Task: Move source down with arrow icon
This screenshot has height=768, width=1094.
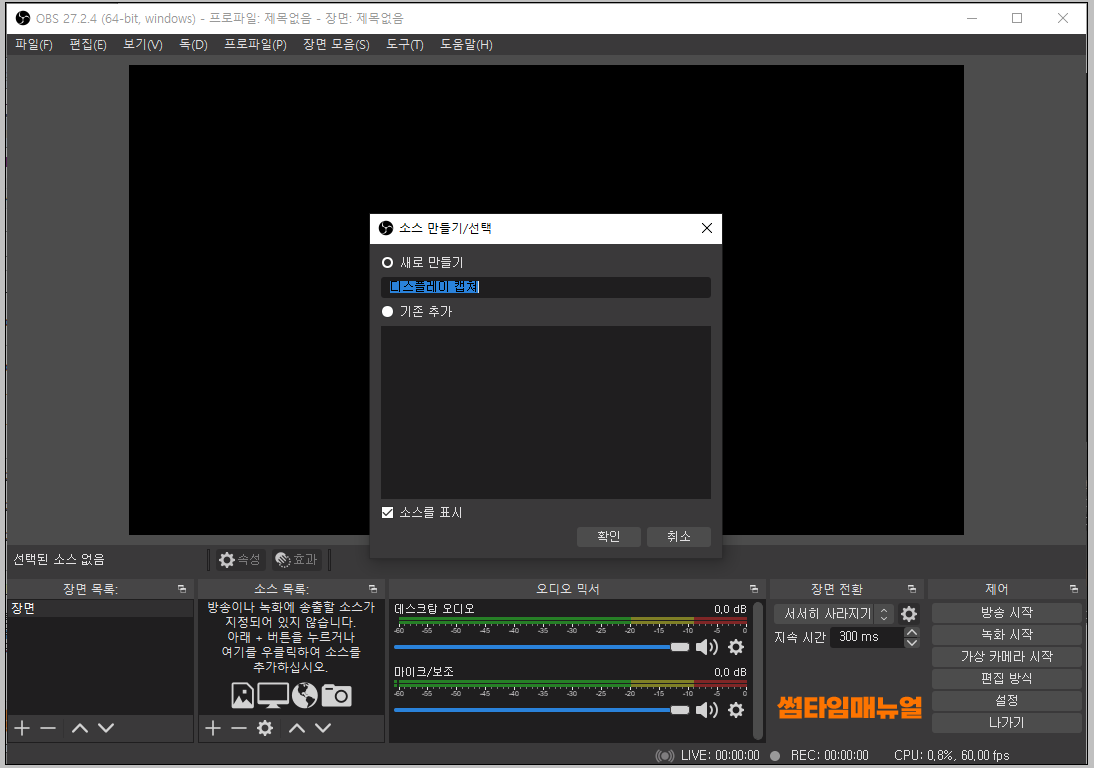Action: point(323,728)
